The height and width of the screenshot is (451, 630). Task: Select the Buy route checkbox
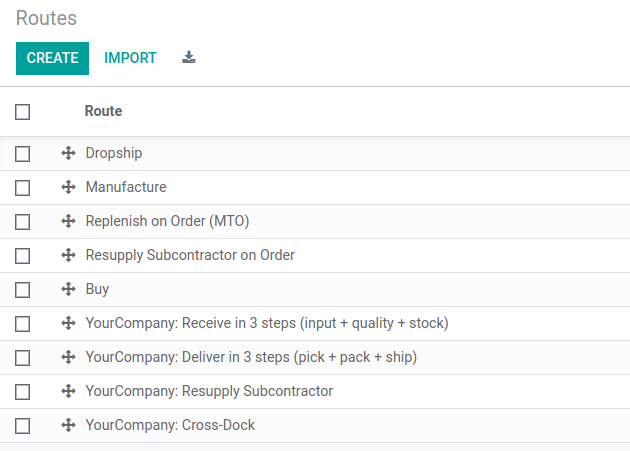coord(23,290)
